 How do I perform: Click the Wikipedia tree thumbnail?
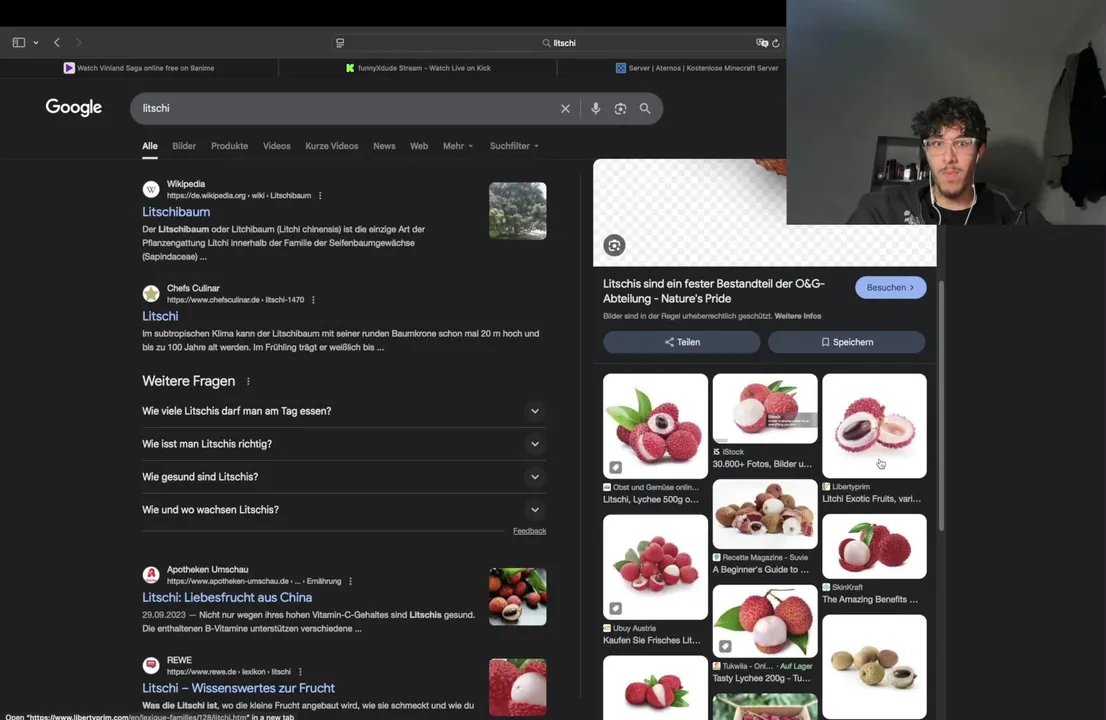pos(517,210)
